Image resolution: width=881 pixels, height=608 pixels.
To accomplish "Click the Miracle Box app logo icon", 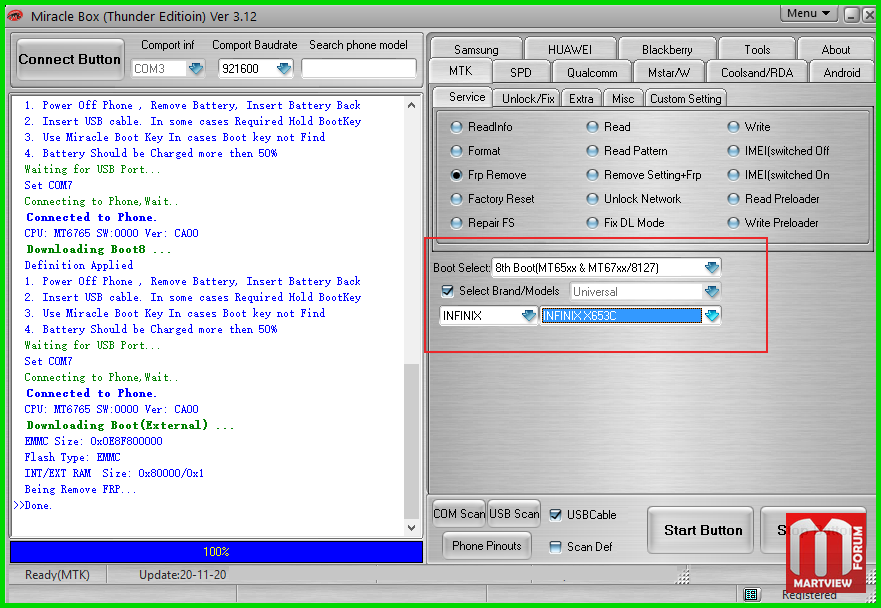I will click(x=15, y=16).
